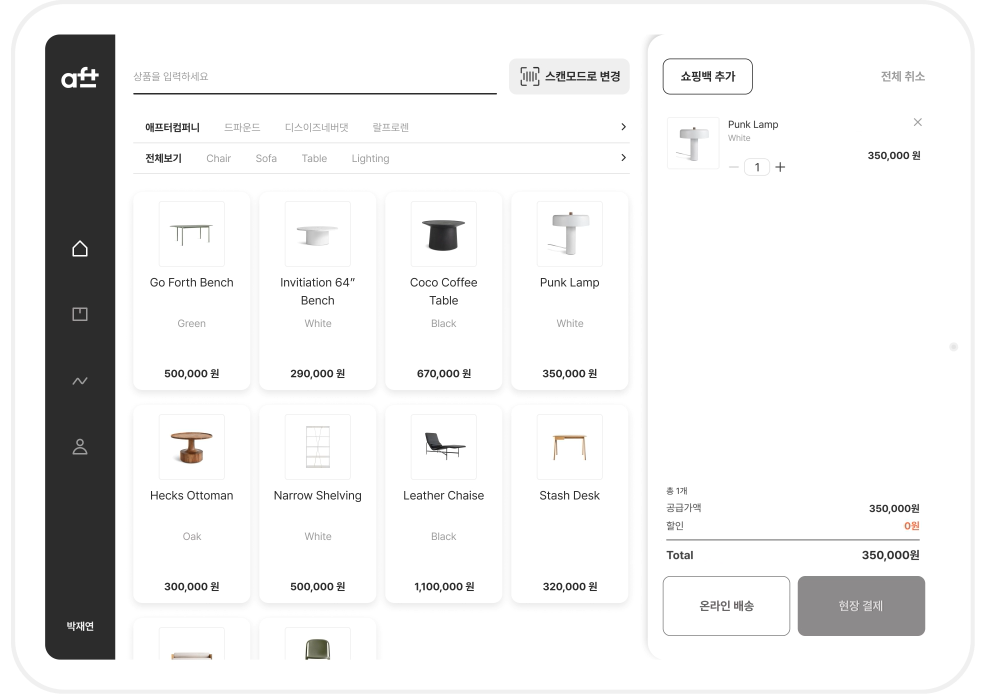Increase Punk Lamp quantity with plus

pos(780,167)
